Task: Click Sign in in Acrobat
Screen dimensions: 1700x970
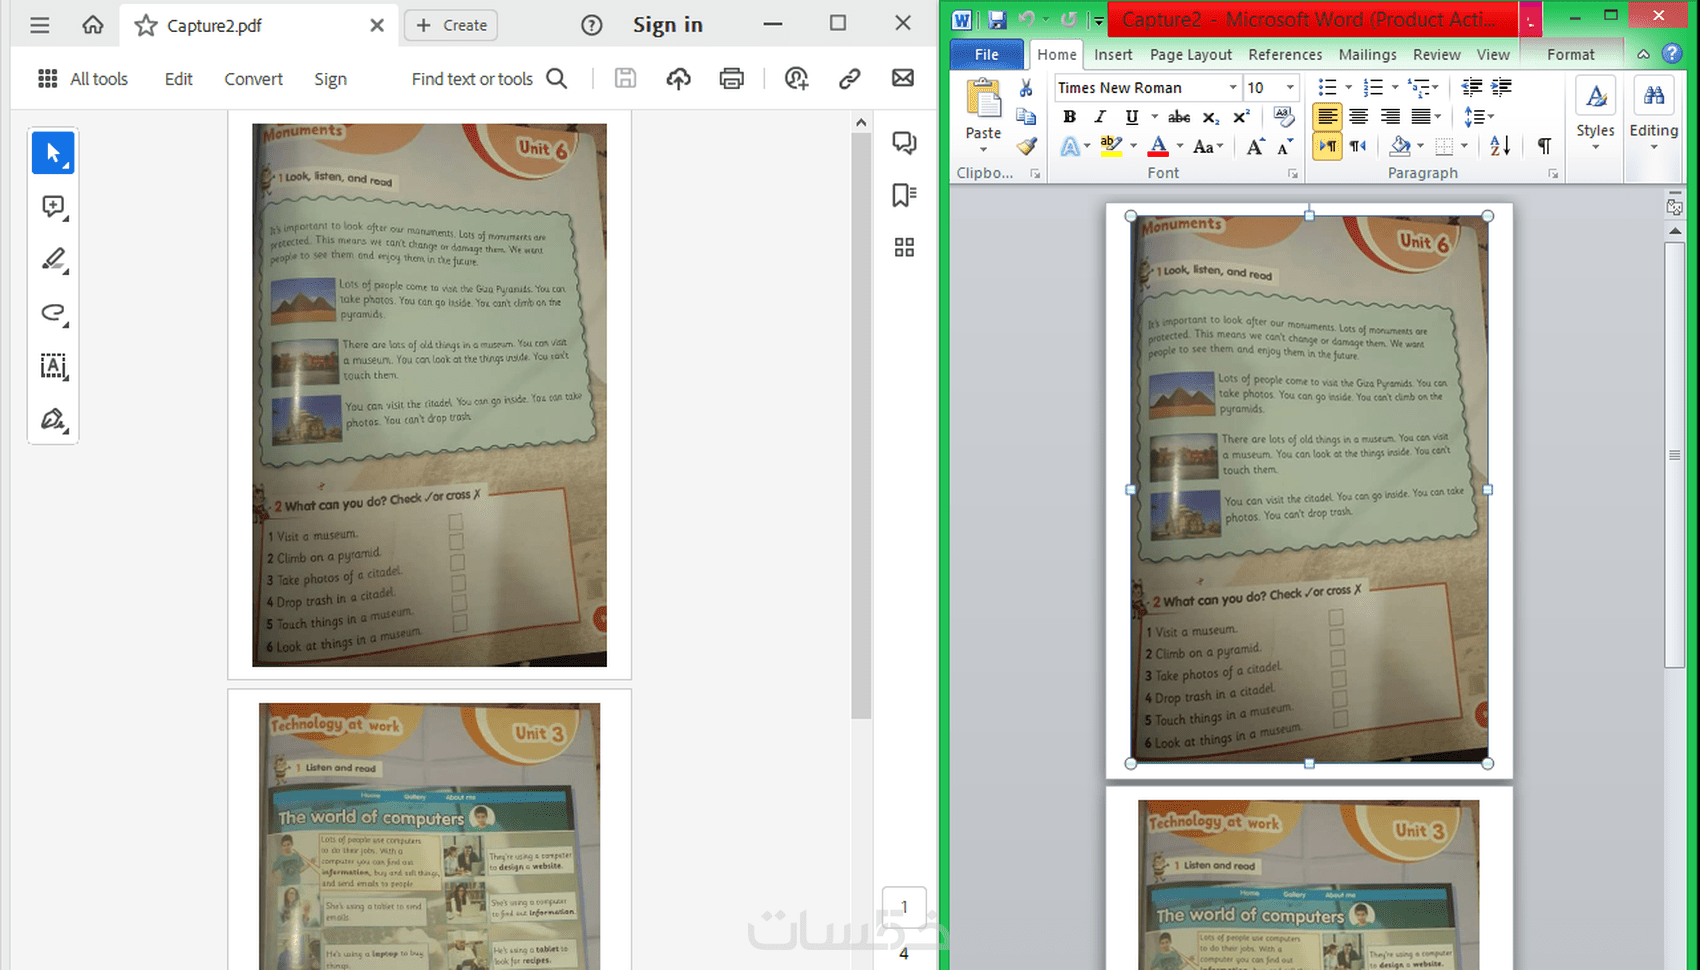Action: tap(668, 25)
